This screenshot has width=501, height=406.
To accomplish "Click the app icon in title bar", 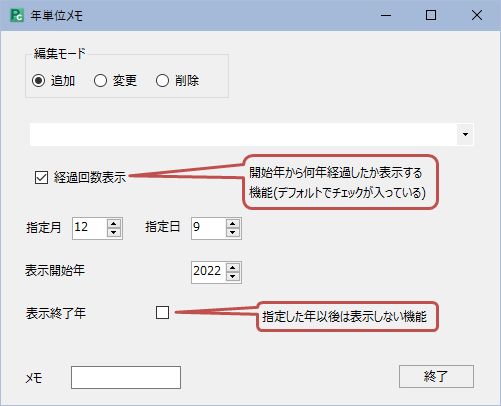I will pos(17,15).
